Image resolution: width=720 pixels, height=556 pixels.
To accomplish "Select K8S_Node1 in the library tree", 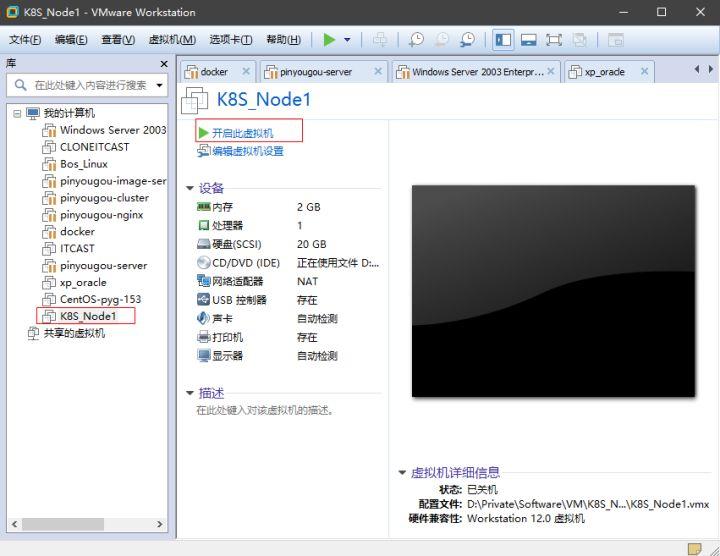I will pyautogui.click(x=88, y=316).
